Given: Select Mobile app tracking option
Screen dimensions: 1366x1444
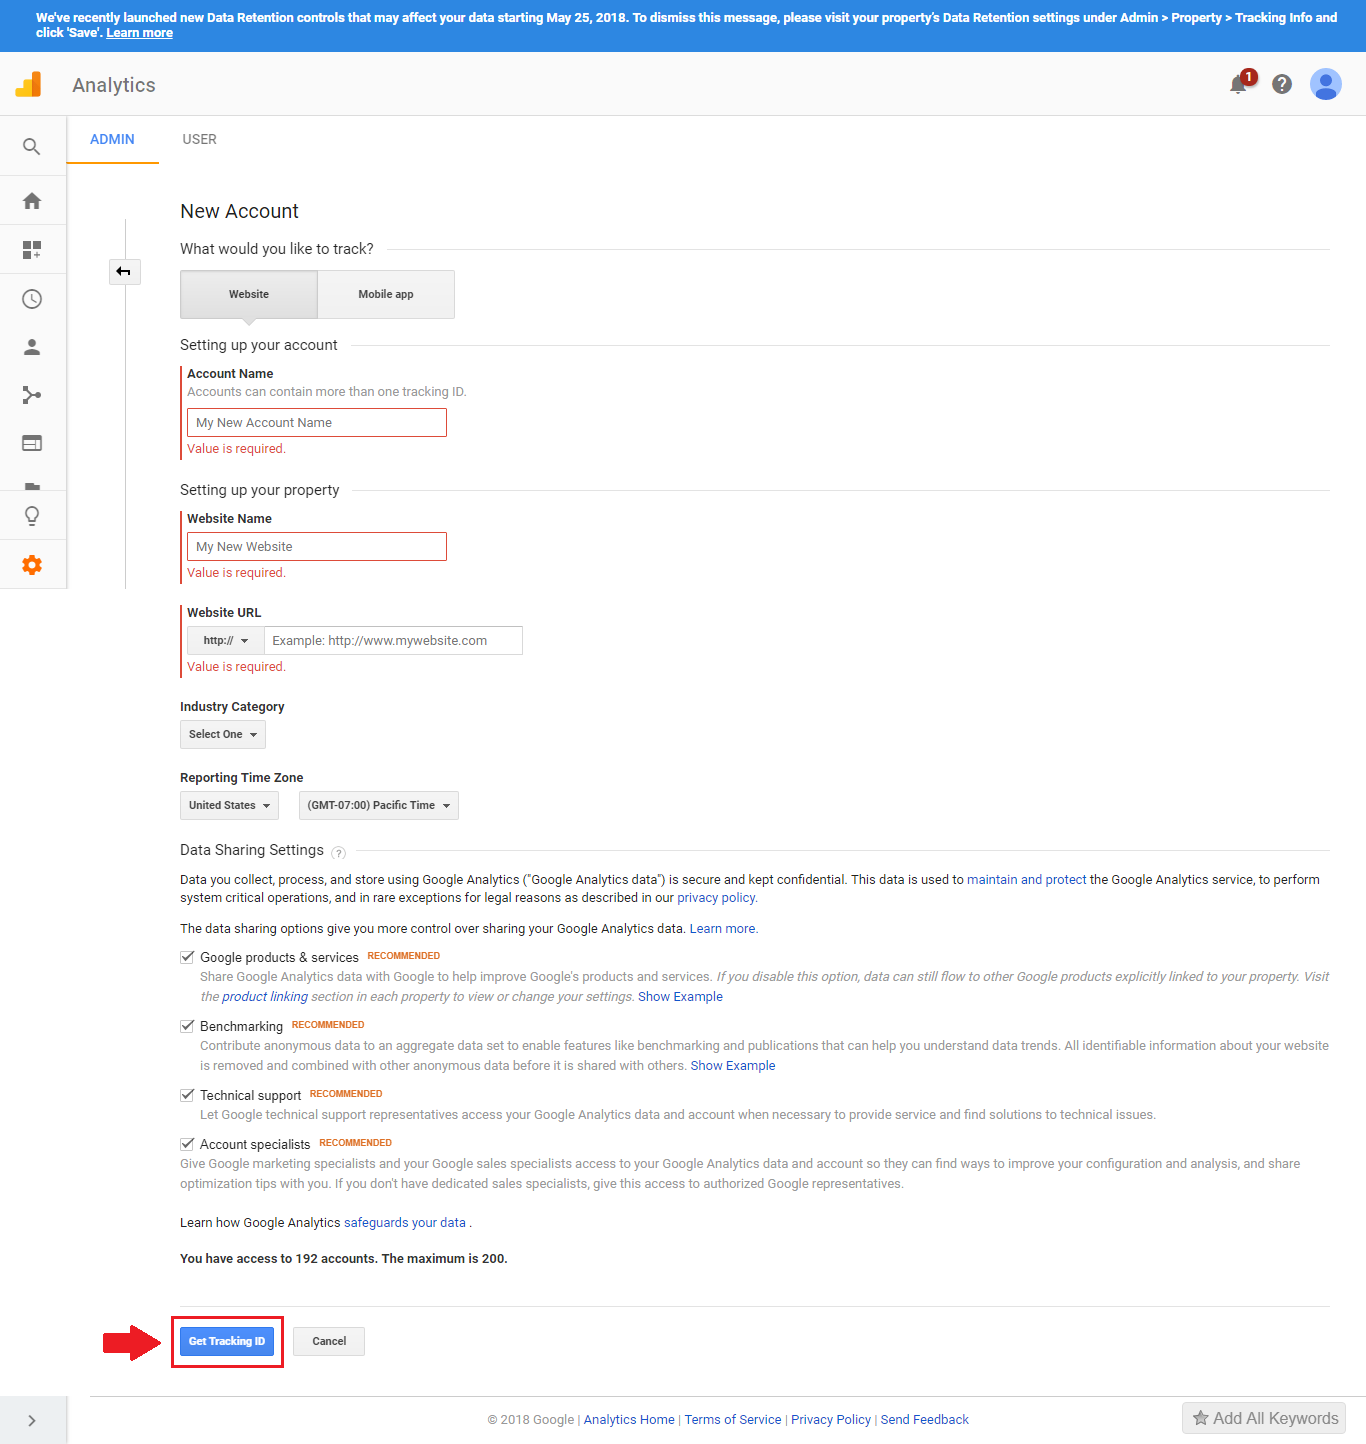Looking at the screenshot, I should [386, 294].
